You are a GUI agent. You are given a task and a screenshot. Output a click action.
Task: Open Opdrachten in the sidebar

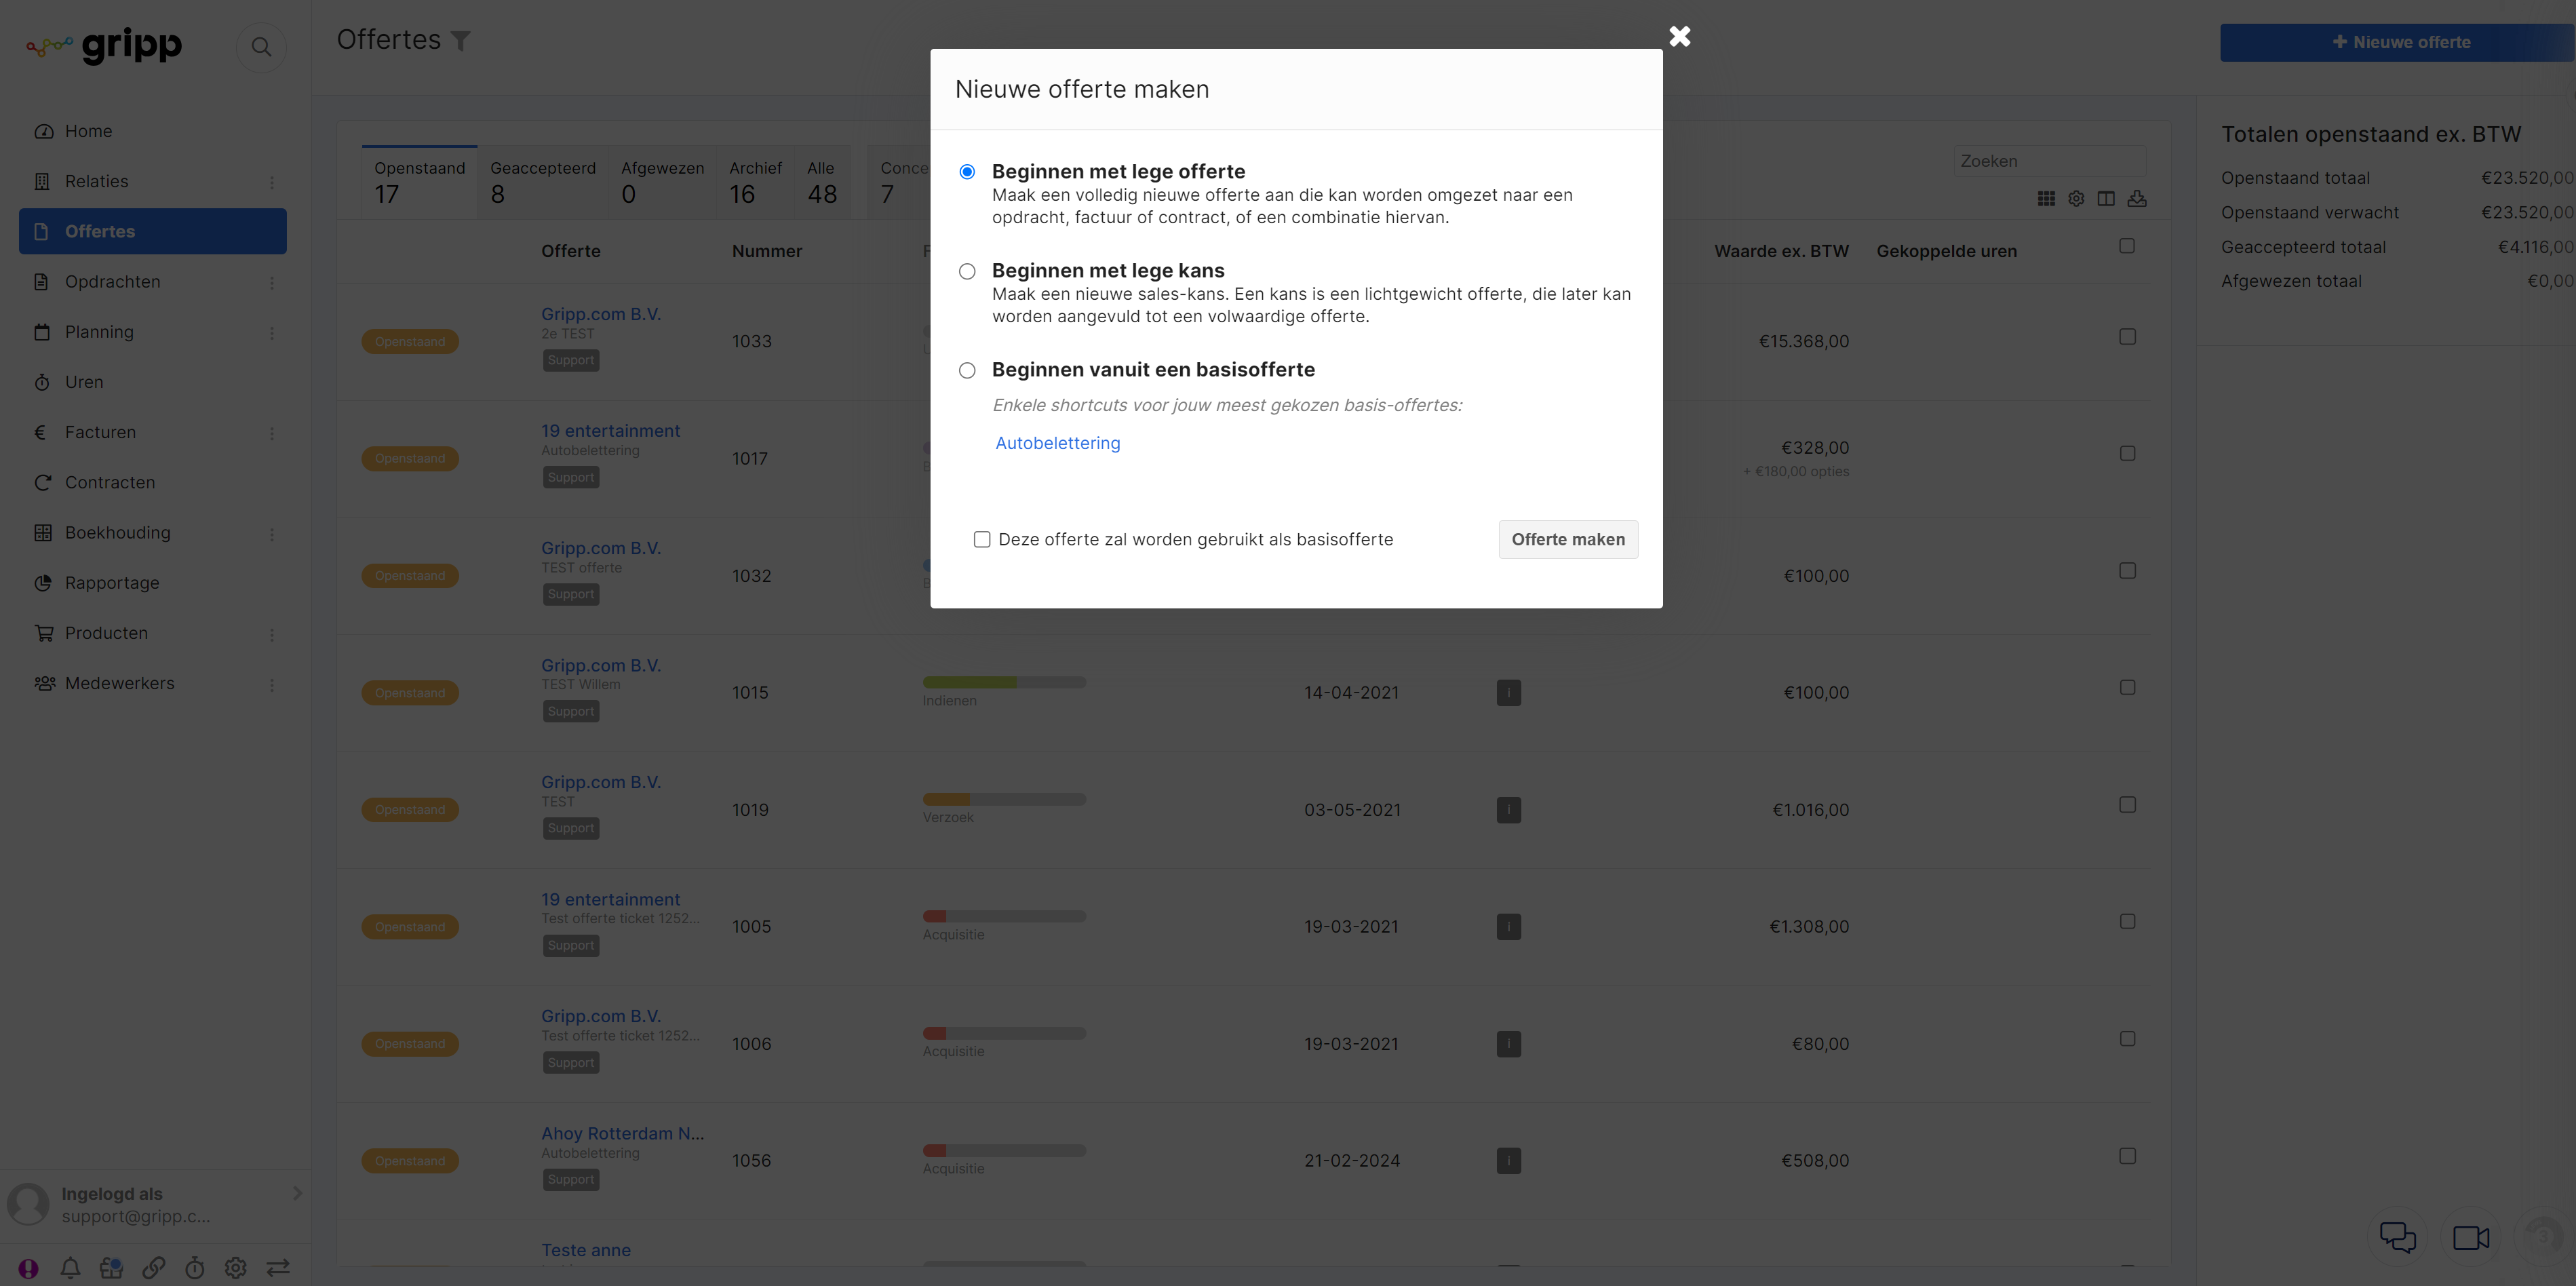click(x=112, y=282)
